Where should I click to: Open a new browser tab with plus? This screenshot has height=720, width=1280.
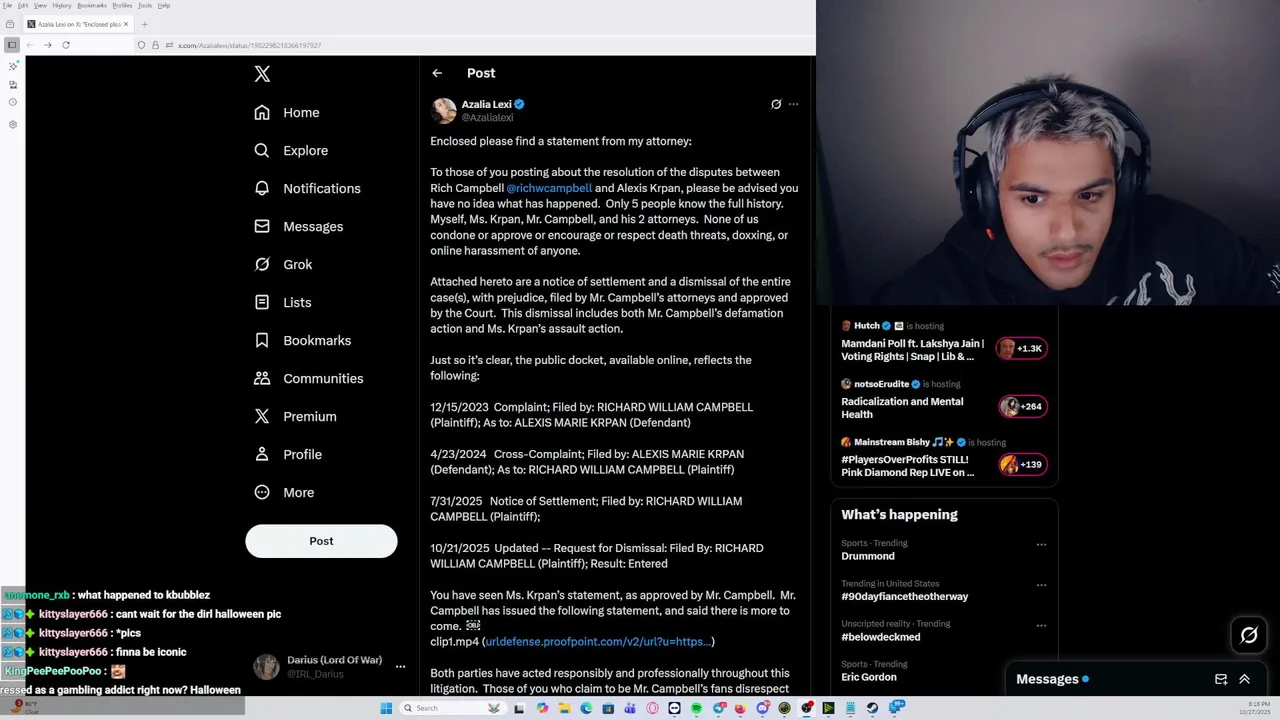tap(145, 24)
